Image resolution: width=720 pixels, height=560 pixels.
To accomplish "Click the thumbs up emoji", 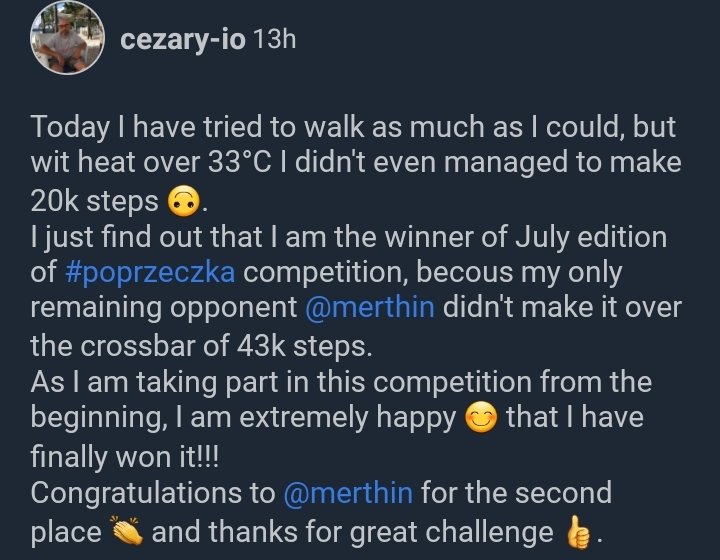I will pyautogui.click(x=578, y=532).
